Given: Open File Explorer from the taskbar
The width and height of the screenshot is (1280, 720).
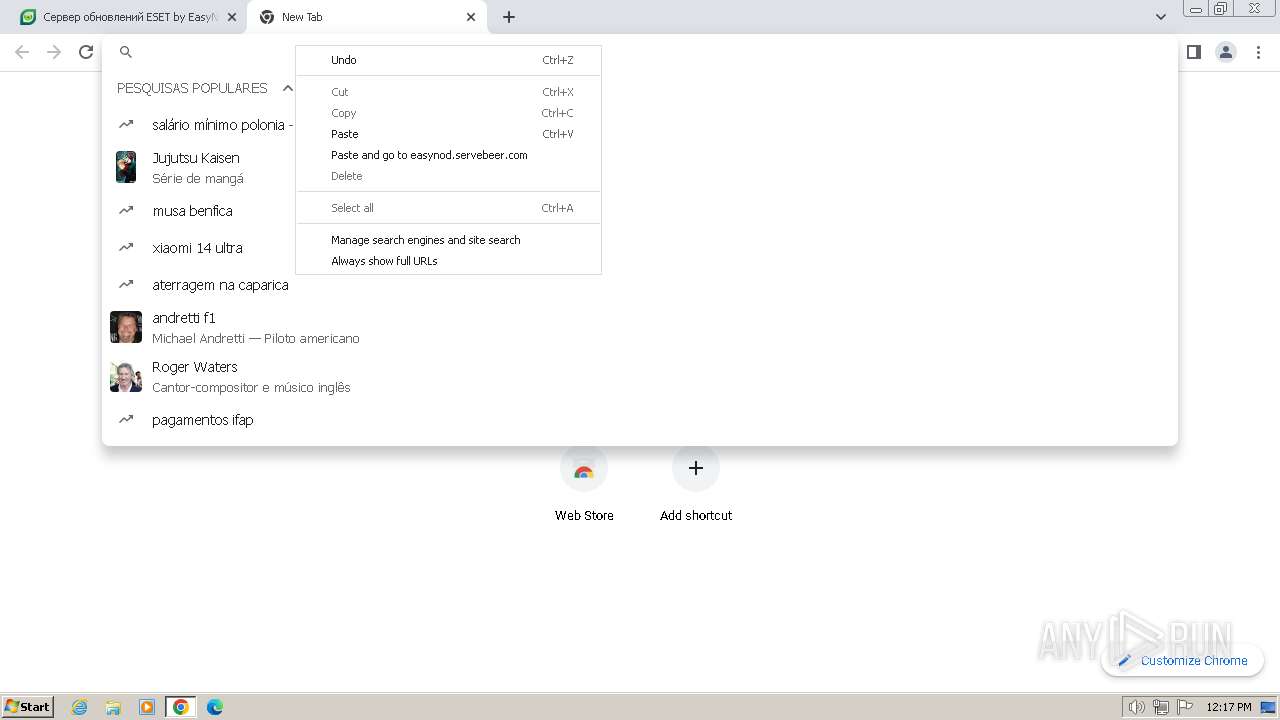Looking at the screenshot, I should click(113, 707).
